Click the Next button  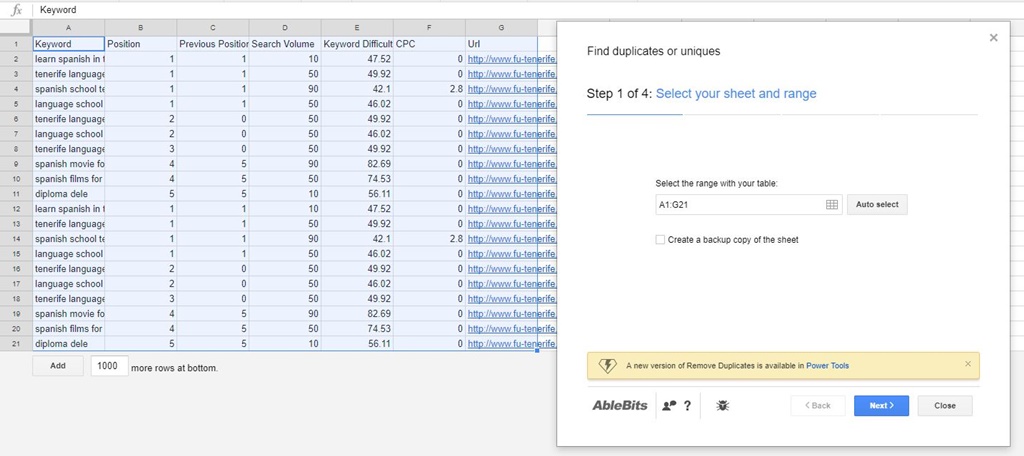coord(881,405)
